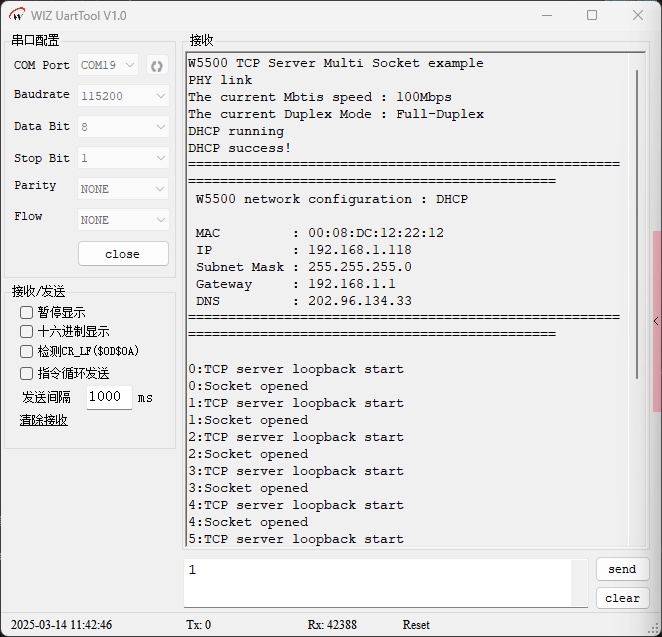This screenshot has width=662, height=637.
Task: Click the COM port refresh icon
Action: click(157, 66)
